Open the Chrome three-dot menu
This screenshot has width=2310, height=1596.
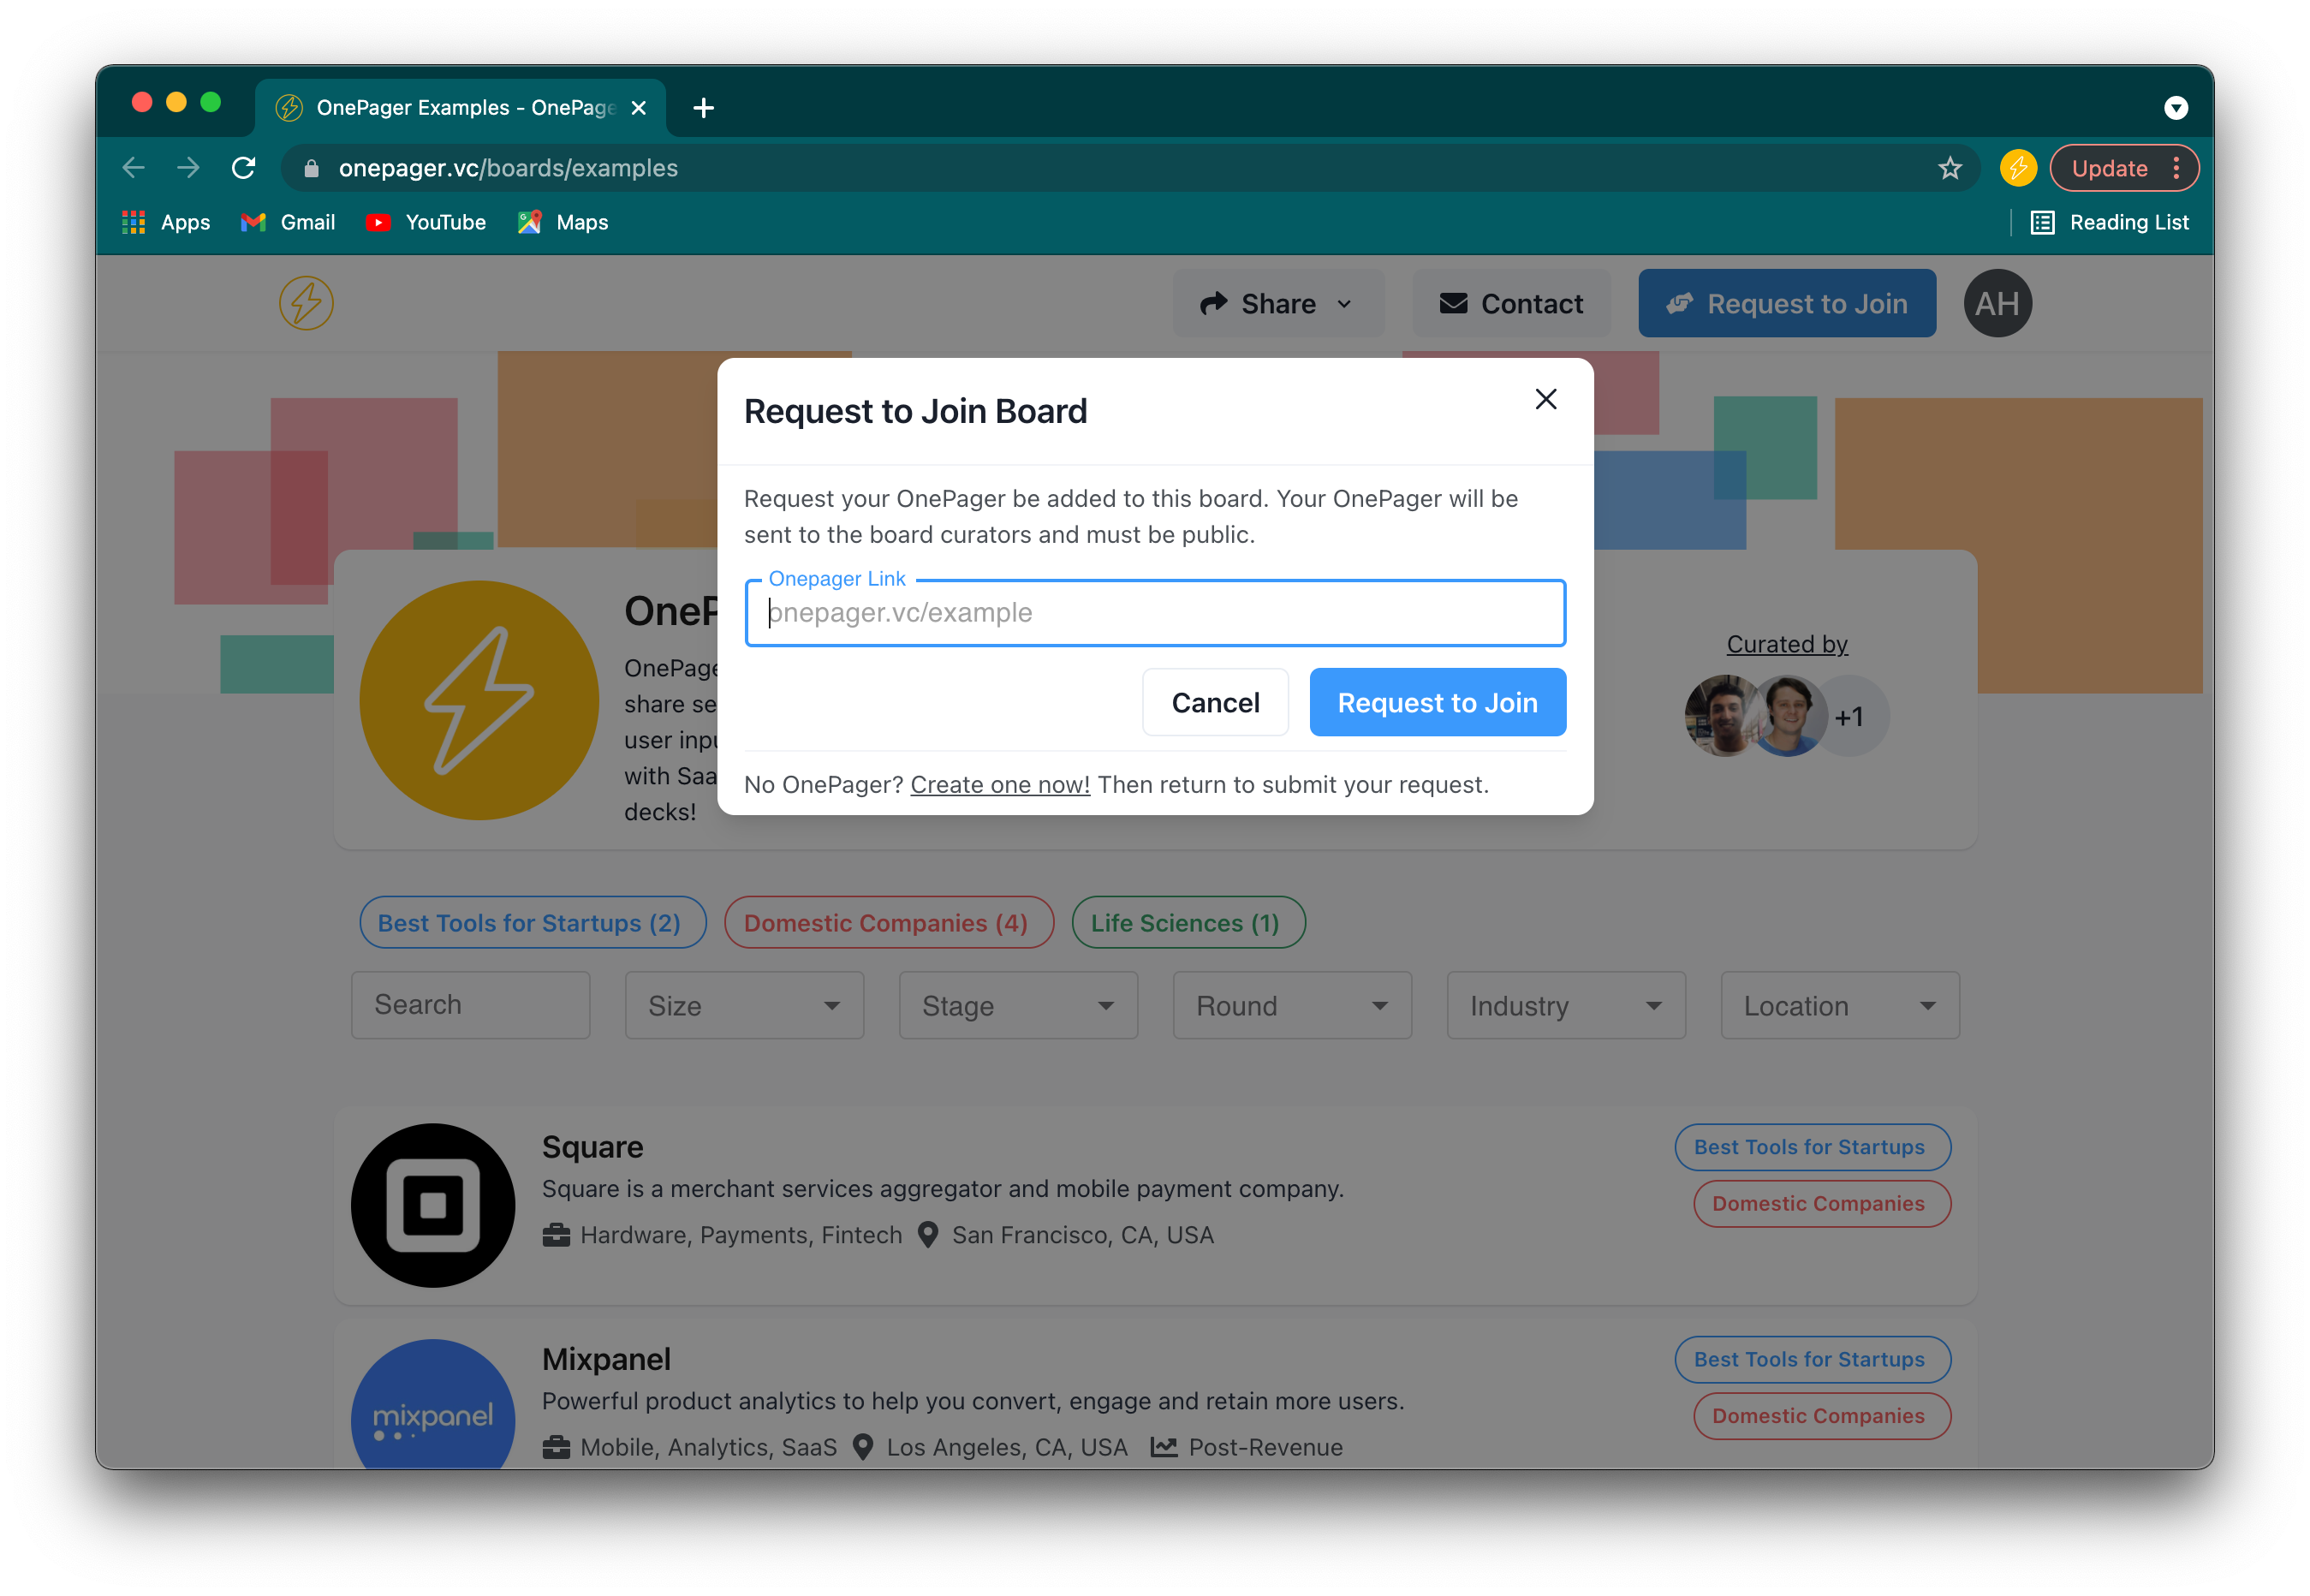click(2176, 168)
